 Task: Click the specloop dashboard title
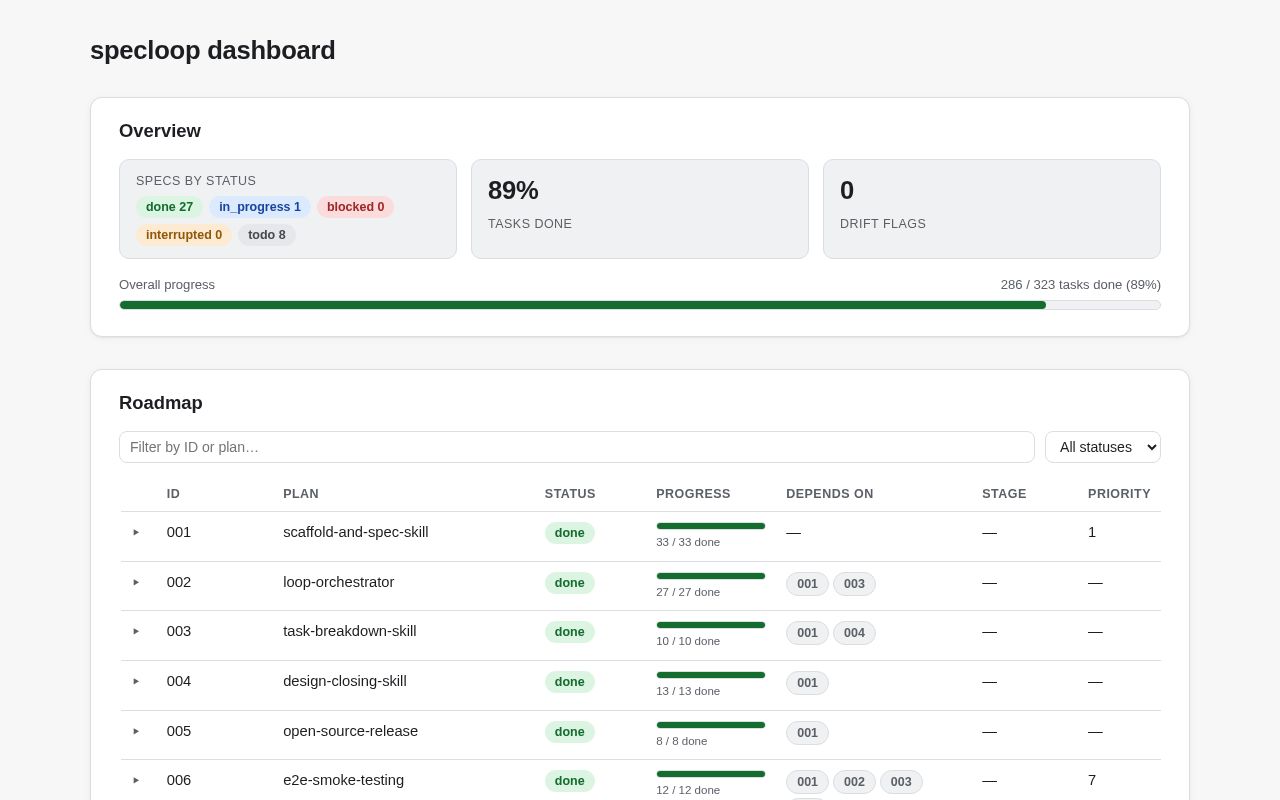click(213, 50)
